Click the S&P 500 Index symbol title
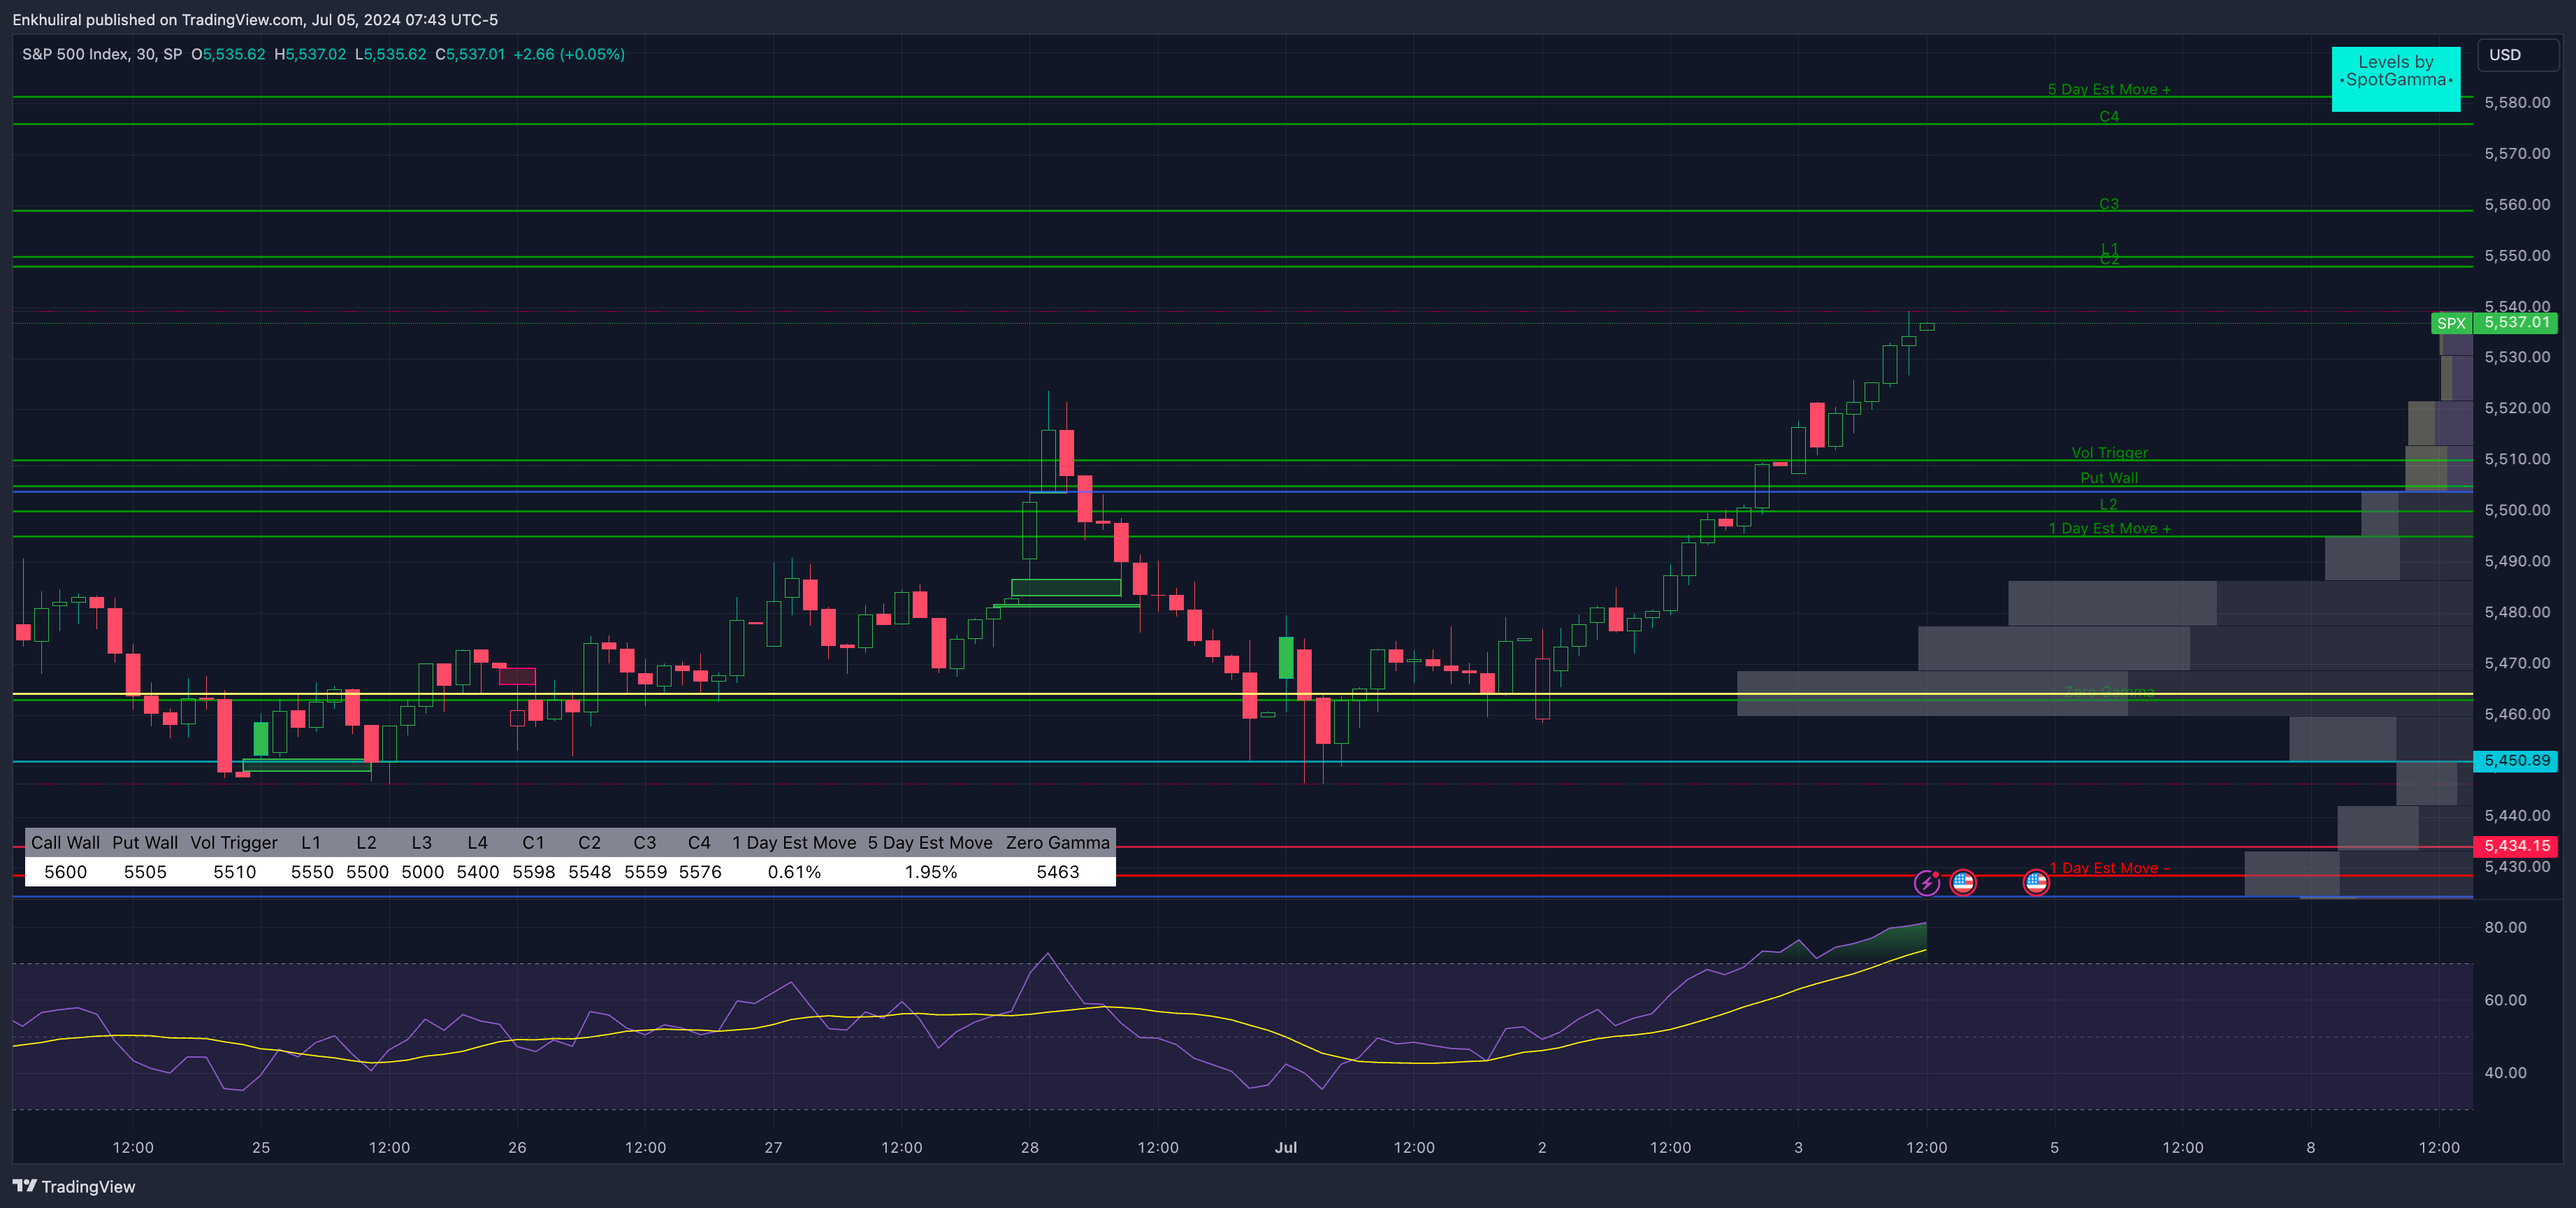The width and height of the screenshot is (2576, 1208). pos(75,54)
